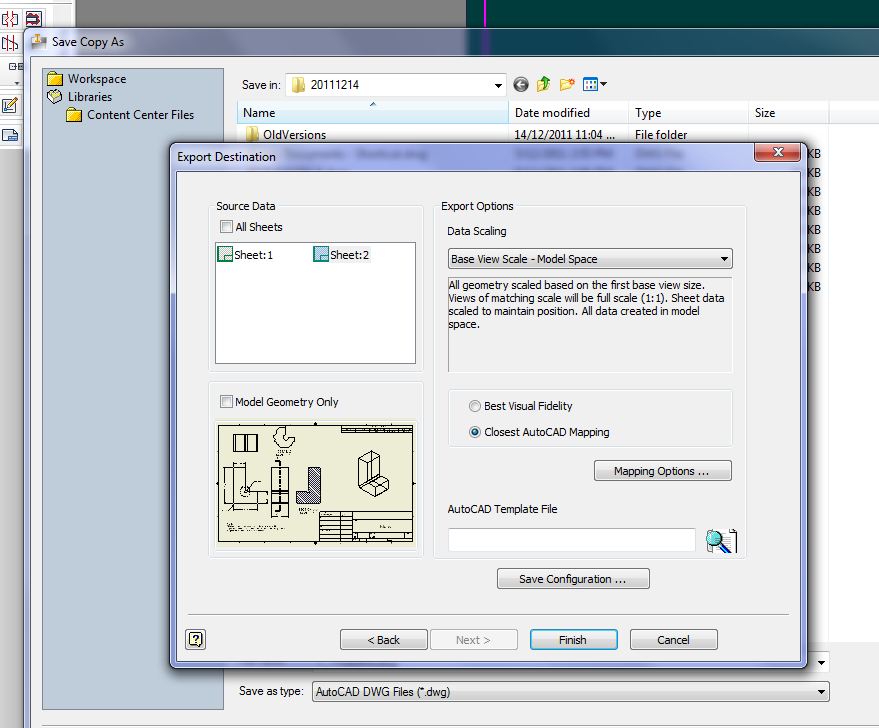Image resolution: width=879 pixels, height=728 pixels.
Task: Click Save Configuration button
Action: click(x=573, y=579)
